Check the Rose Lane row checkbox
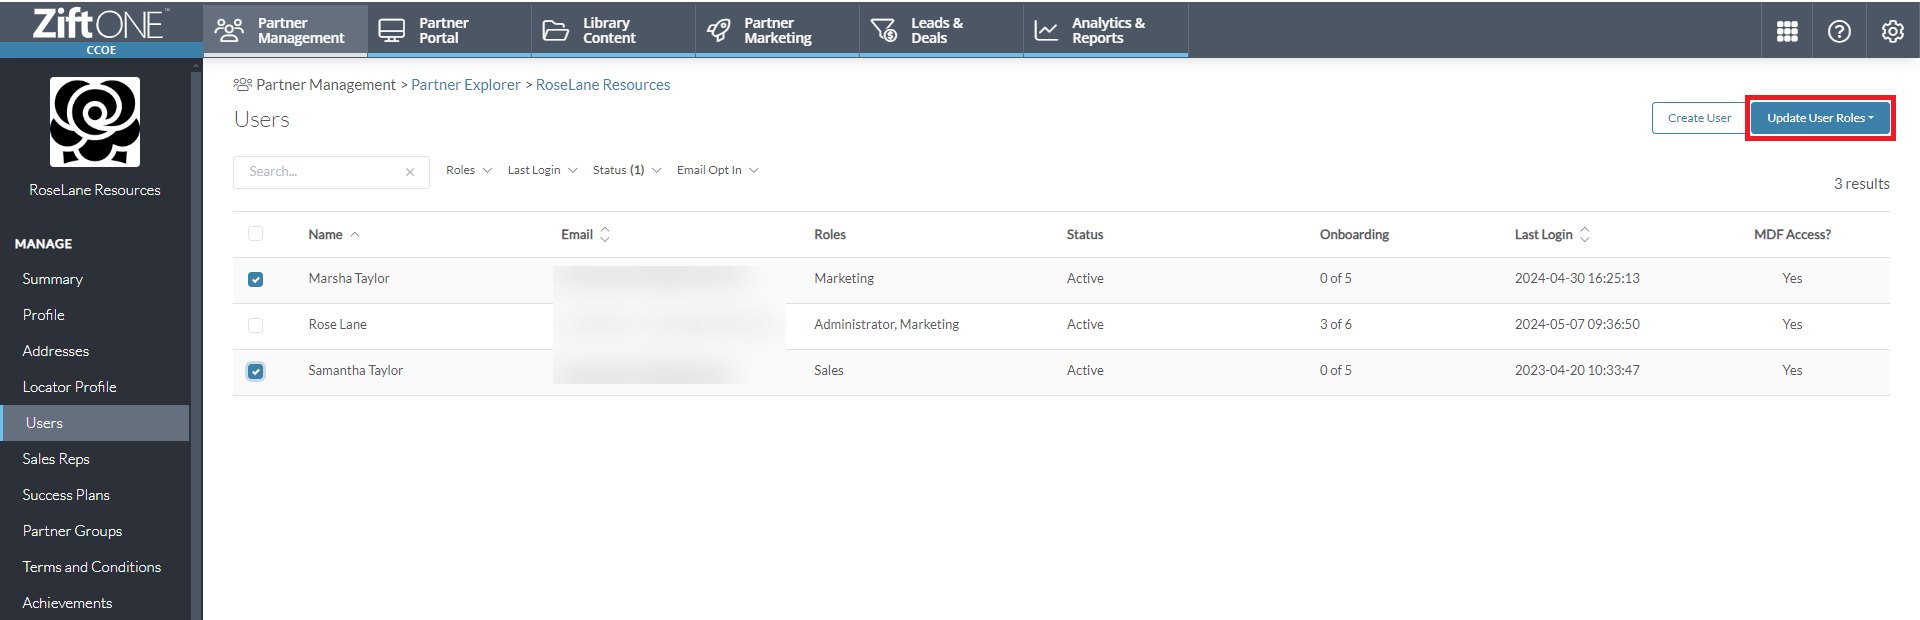The width and height of the screenshot is (1920, 620). (x=255, y=325)
